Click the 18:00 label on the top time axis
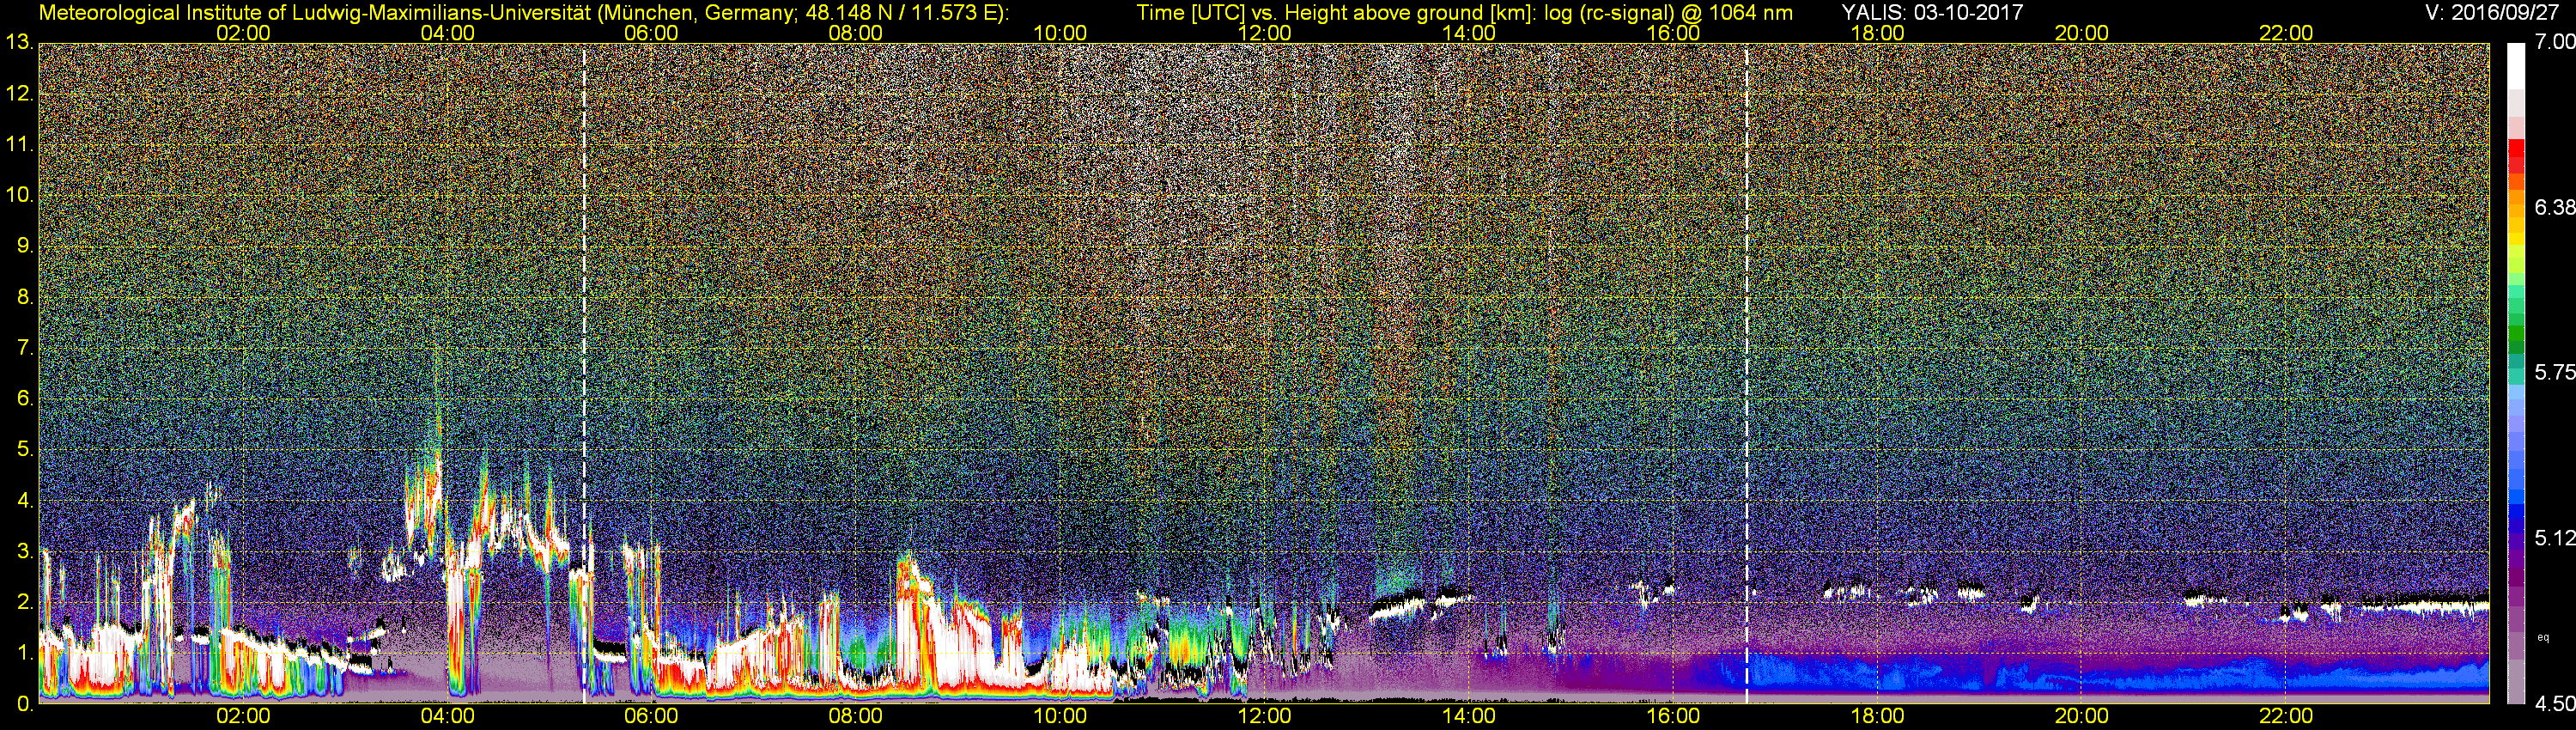This screenshot has height=730, width=2576. click(x=1877, y=33)
